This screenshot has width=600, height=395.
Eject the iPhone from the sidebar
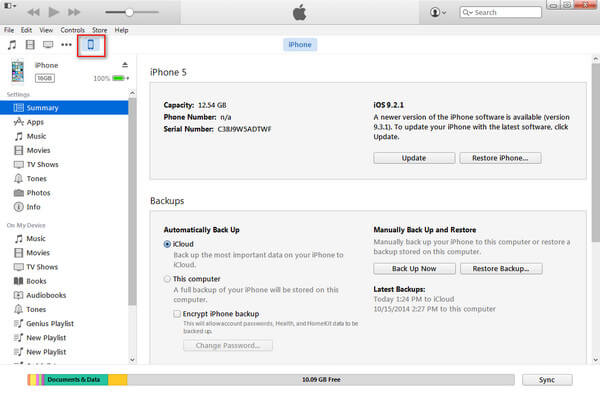point(125,65)
